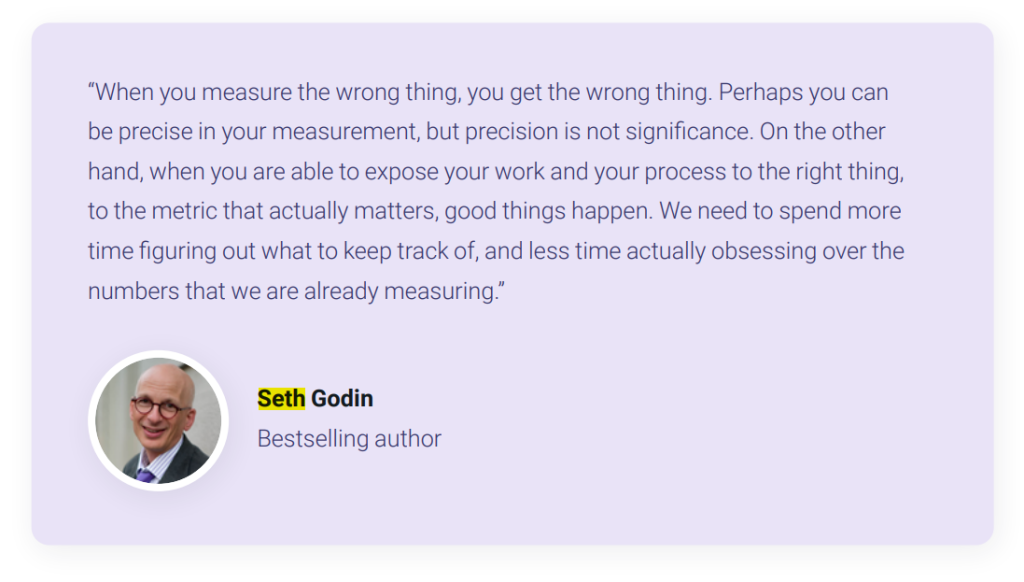This screenshot has height=582, width=1024.
Task: Click the "Bestselling author" subtitle
Action: tap(349, 438)
